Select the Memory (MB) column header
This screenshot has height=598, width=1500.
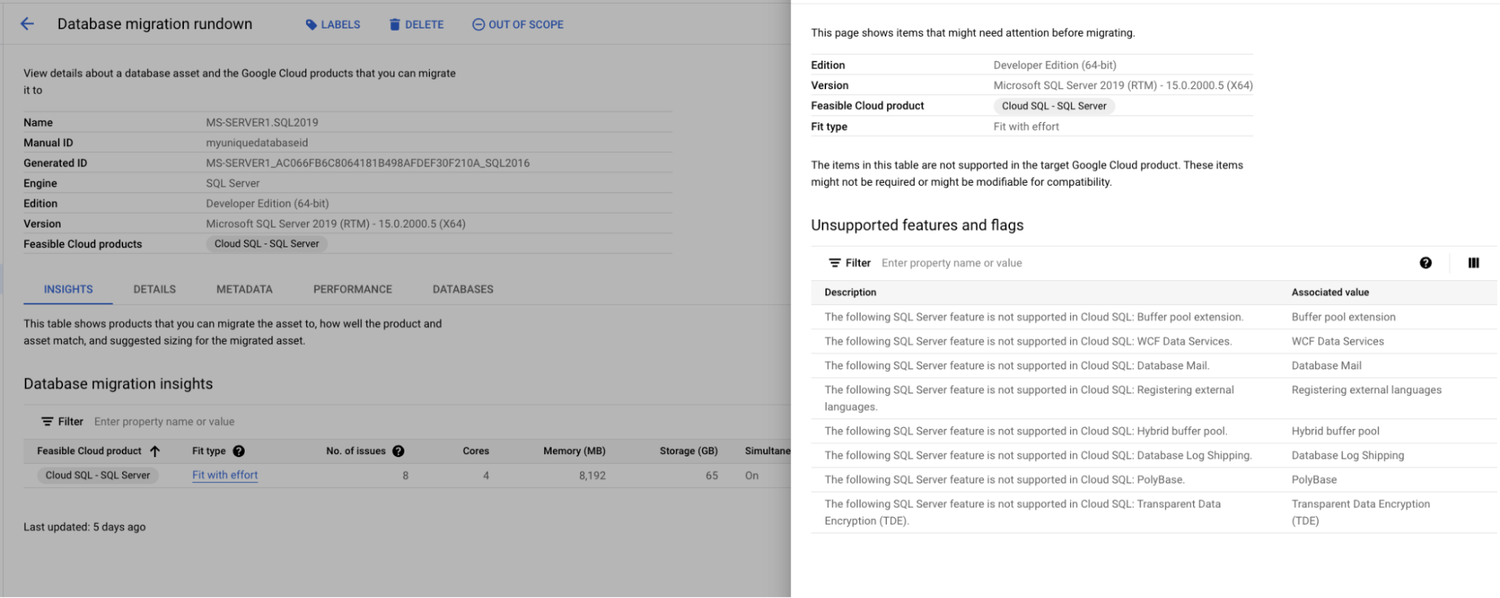(574, 451)
